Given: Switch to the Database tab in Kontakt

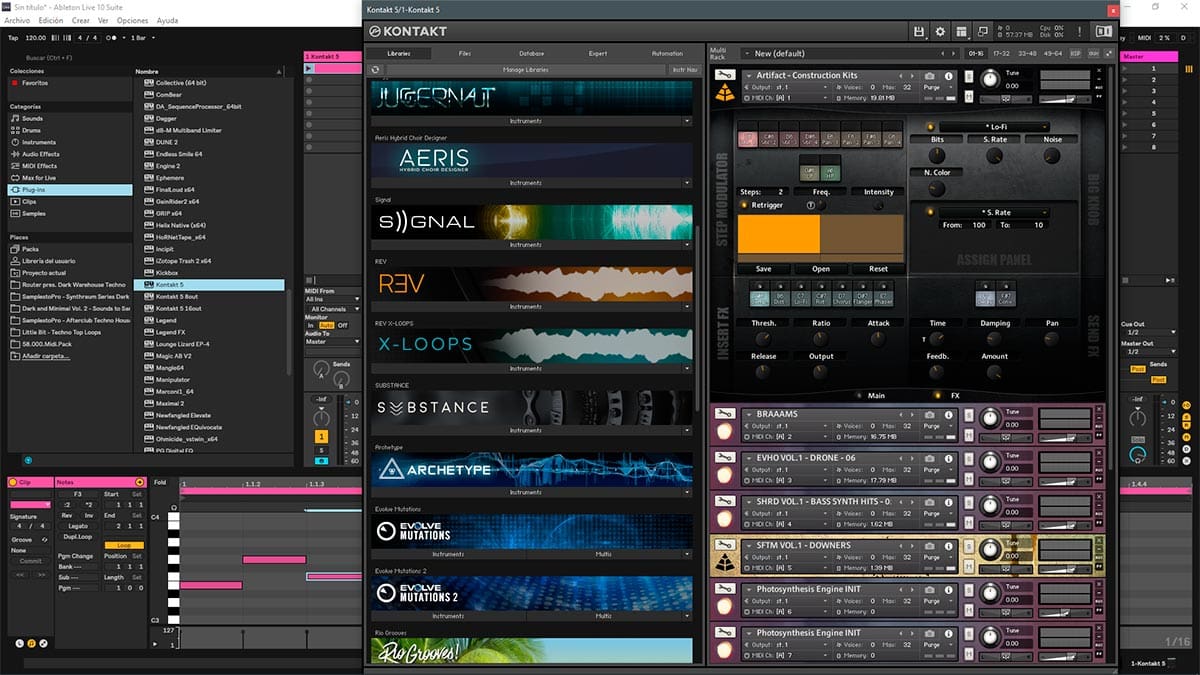Looking at the screenshot, I should pyautogui.click(x=532, y=53).
